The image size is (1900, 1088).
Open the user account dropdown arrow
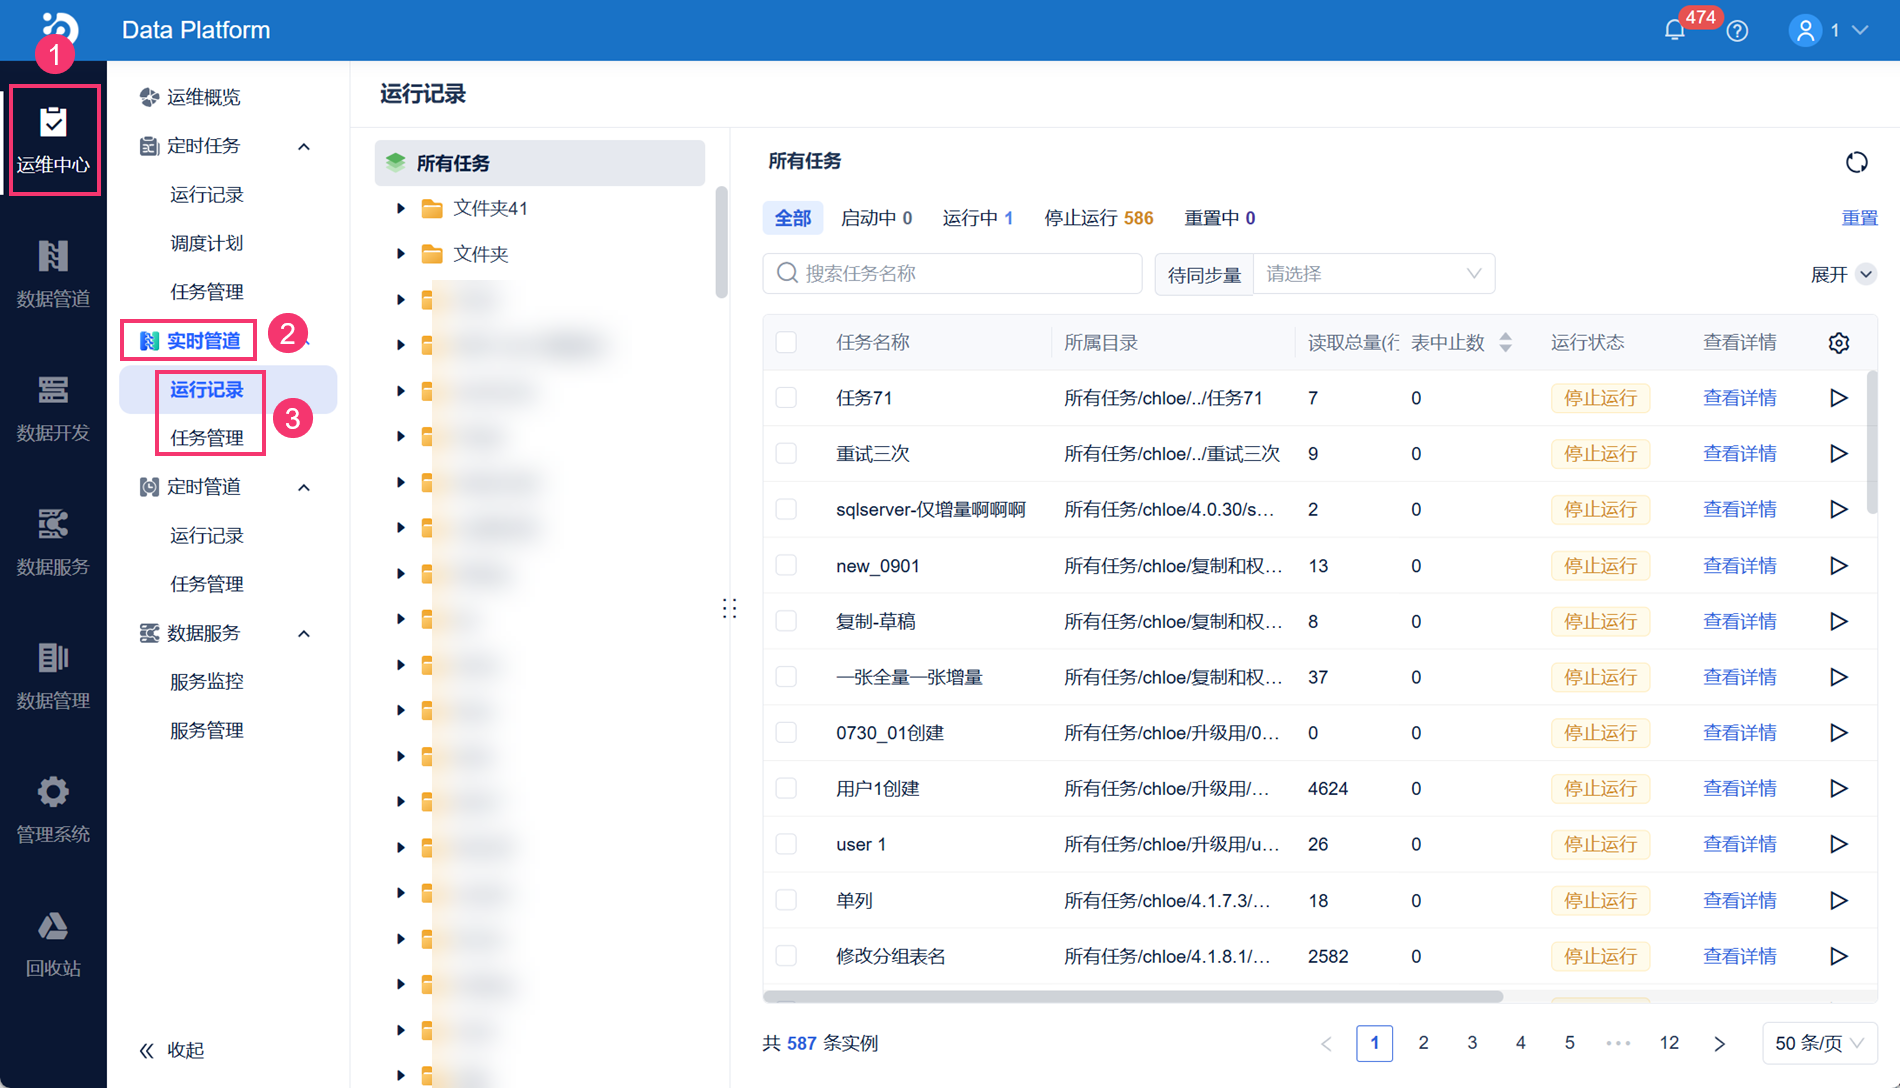point(1860,30)
